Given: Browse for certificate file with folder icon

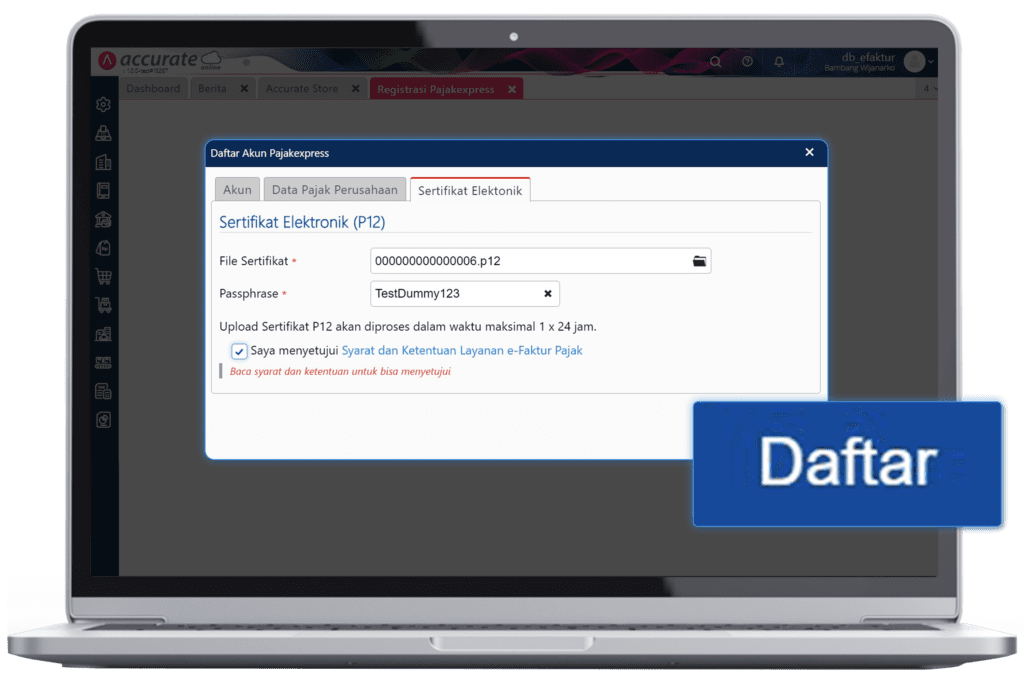Looking at the screenshot, I should click(699, 261).
